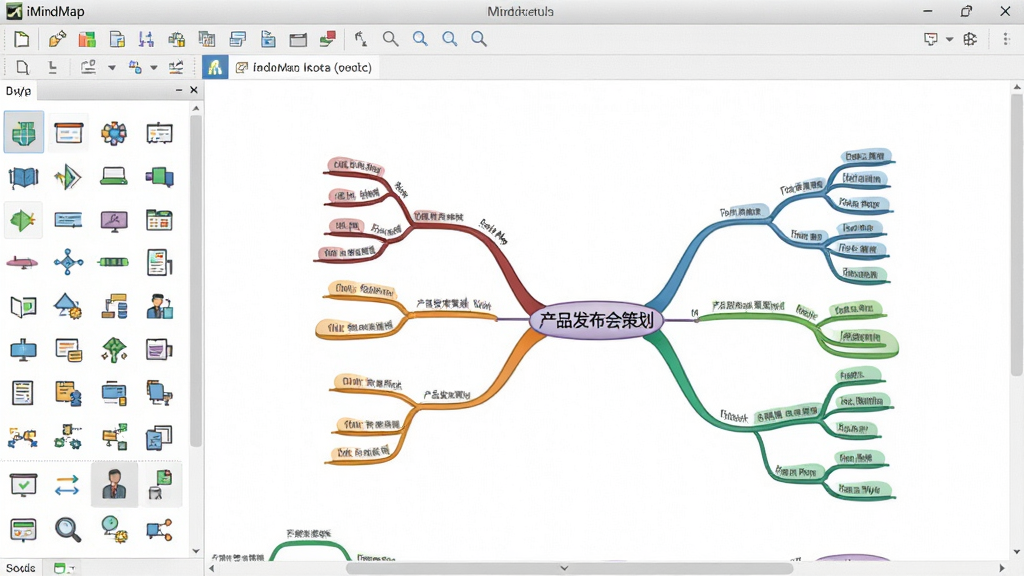Pick the purple monitor with signature icon
Image resolution: width=1024 pixels, height=576 pixels.
(x=114, y=221)
